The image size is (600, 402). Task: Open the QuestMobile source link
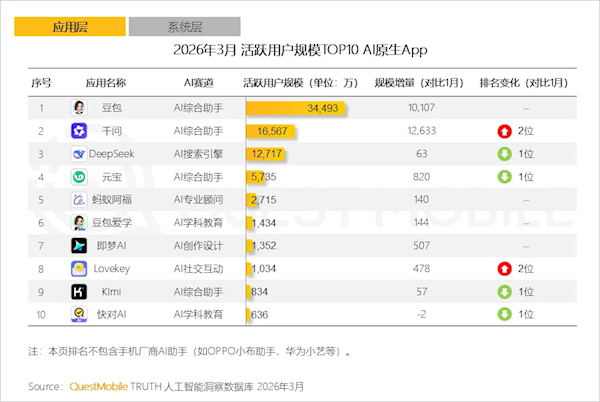click(x=97, y=385)
